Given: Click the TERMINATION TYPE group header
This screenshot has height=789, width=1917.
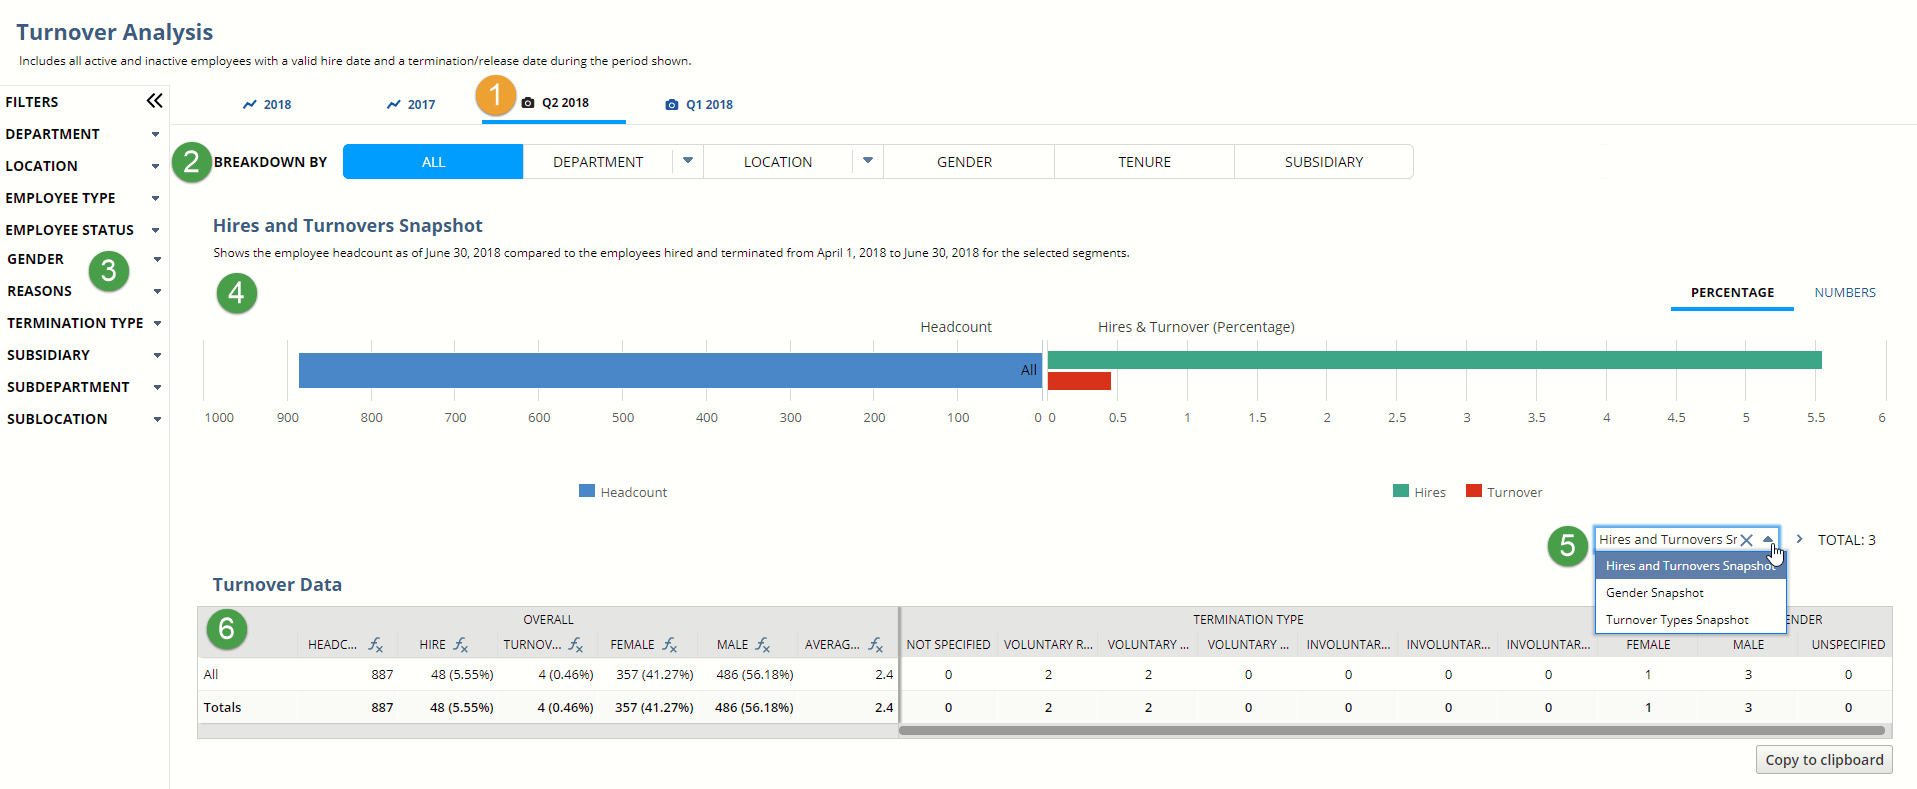Looking at the screenshot, I should click(x=1248, y=620).
